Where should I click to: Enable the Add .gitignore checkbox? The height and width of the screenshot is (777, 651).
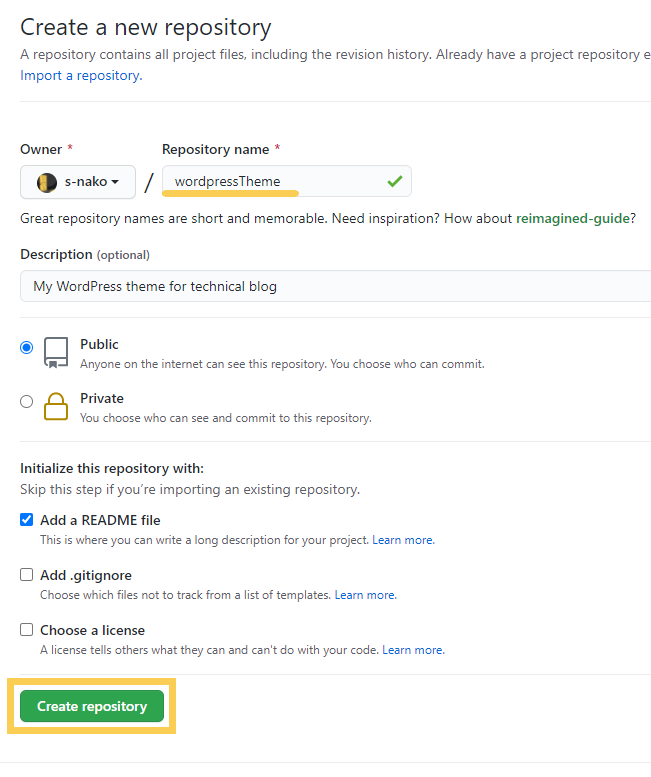pos(27,574)
